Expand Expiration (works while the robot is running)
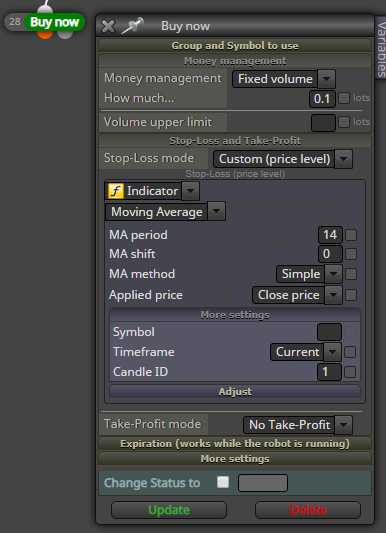 click(235, 444)
